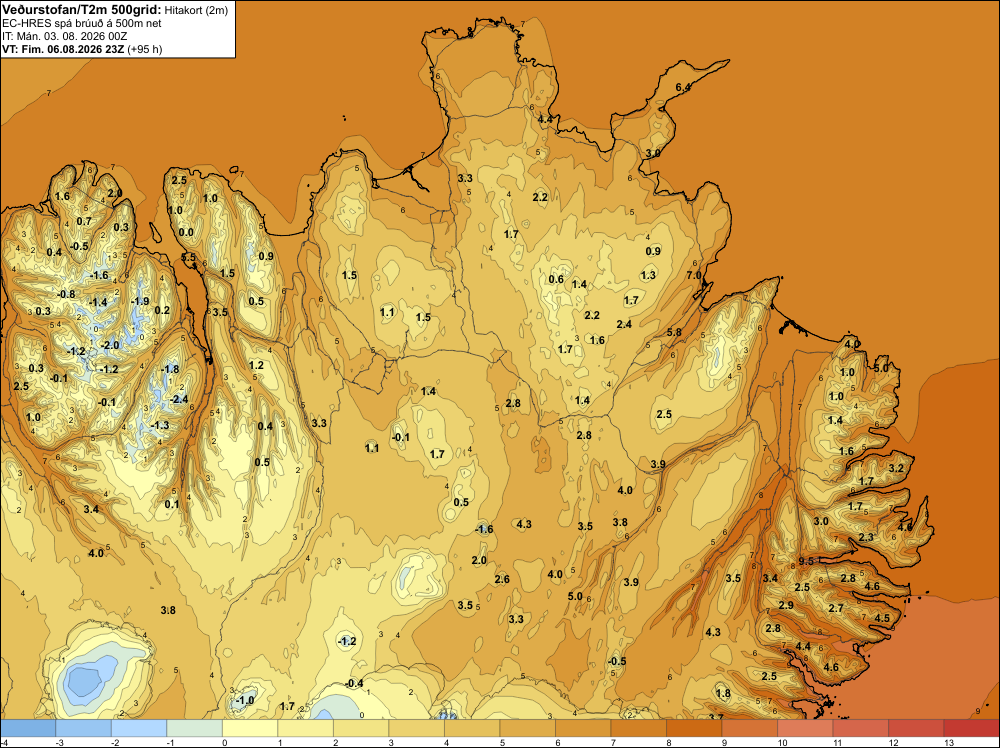Click the temperature value '7.0'
This screenshot has width=1000, height=748.
click(694, 275)
